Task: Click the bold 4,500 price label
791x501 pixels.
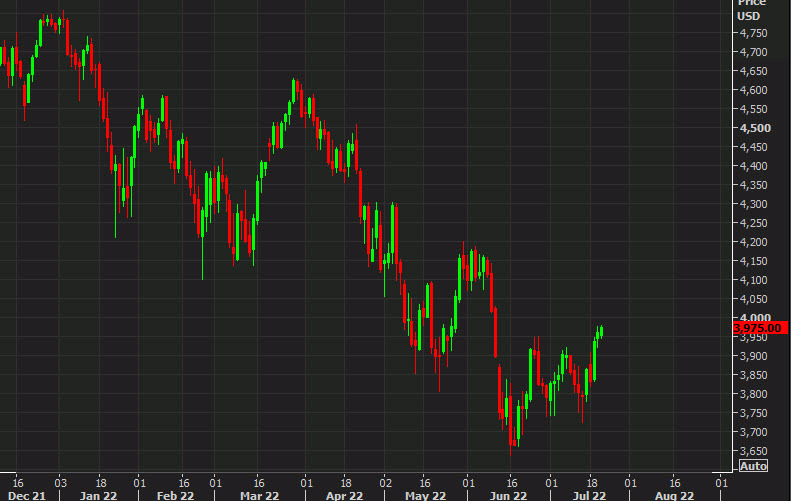Action: (x=755, y=128)
